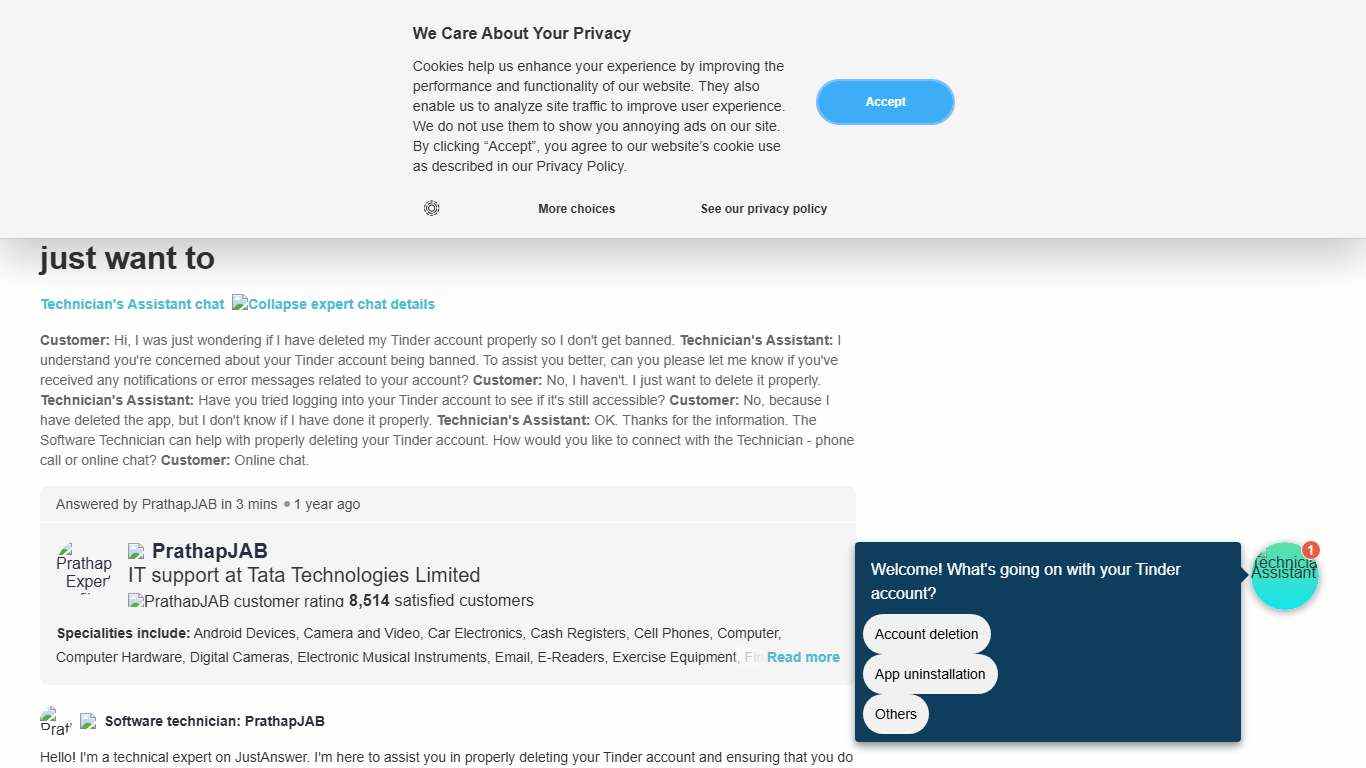This screenshot has width=1366, height=768.
Task: Click the badge icon beside PrathapJAB name
Action: 137,551
